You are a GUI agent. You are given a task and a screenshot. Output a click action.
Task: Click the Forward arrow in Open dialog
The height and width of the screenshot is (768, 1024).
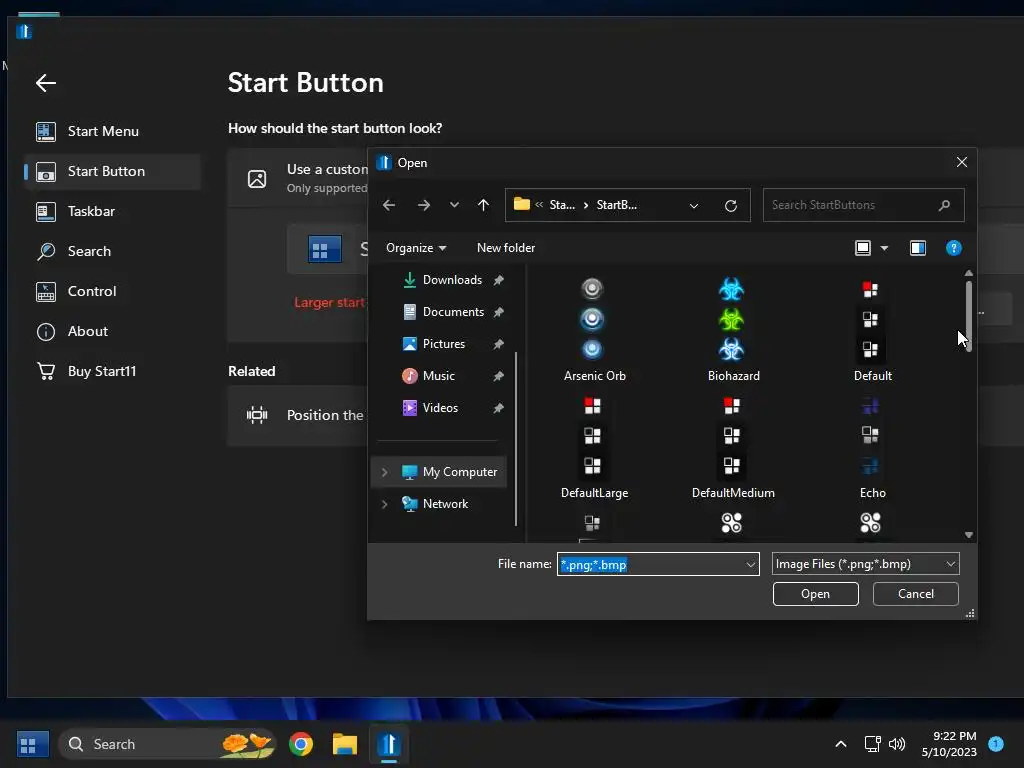tap(423, 205)
